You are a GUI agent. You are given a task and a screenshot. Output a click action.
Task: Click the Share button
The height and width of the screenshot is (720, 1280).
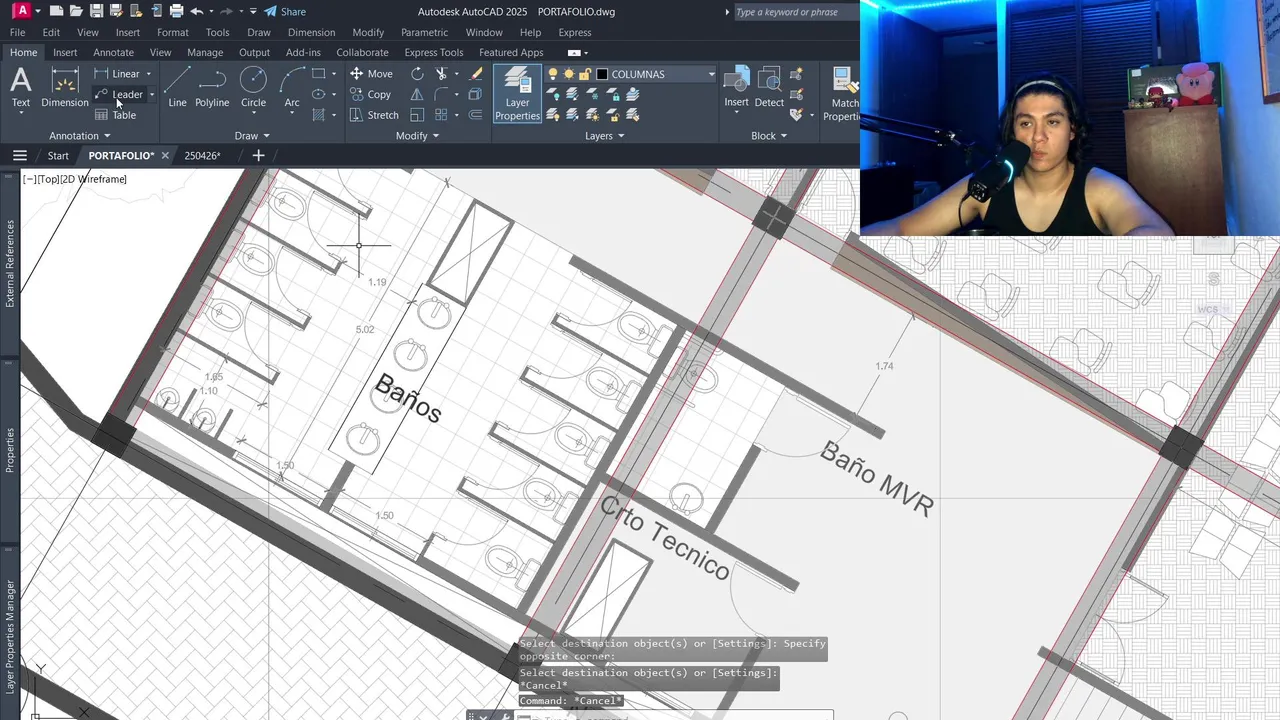[285, 12]
